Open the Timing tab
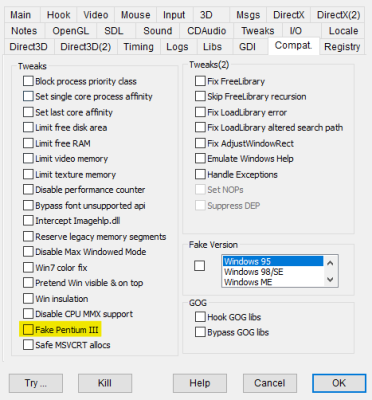 tap(138, 47)
